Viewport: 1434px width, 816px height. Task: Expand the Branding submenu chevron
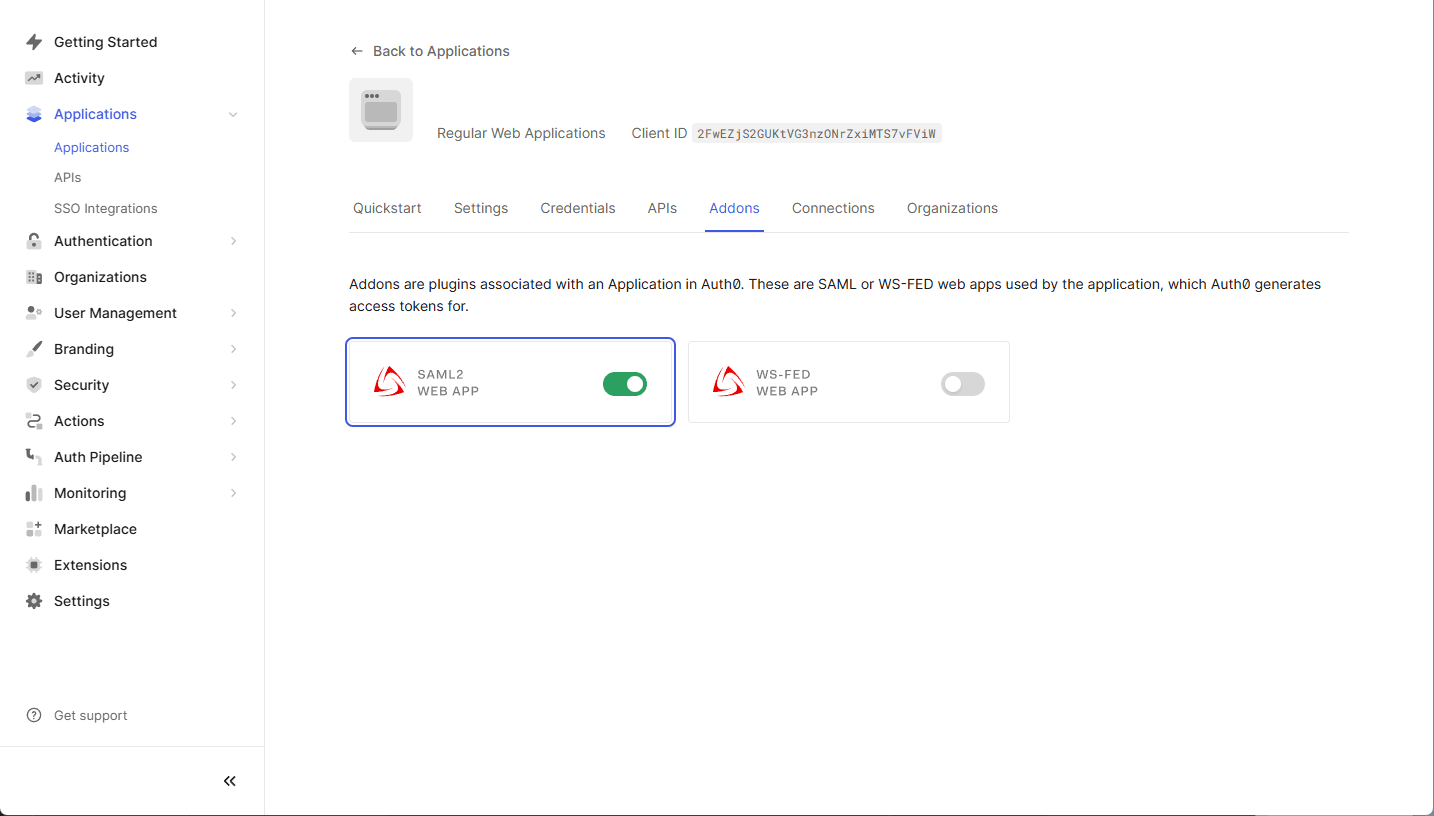[x=233, y=349]
